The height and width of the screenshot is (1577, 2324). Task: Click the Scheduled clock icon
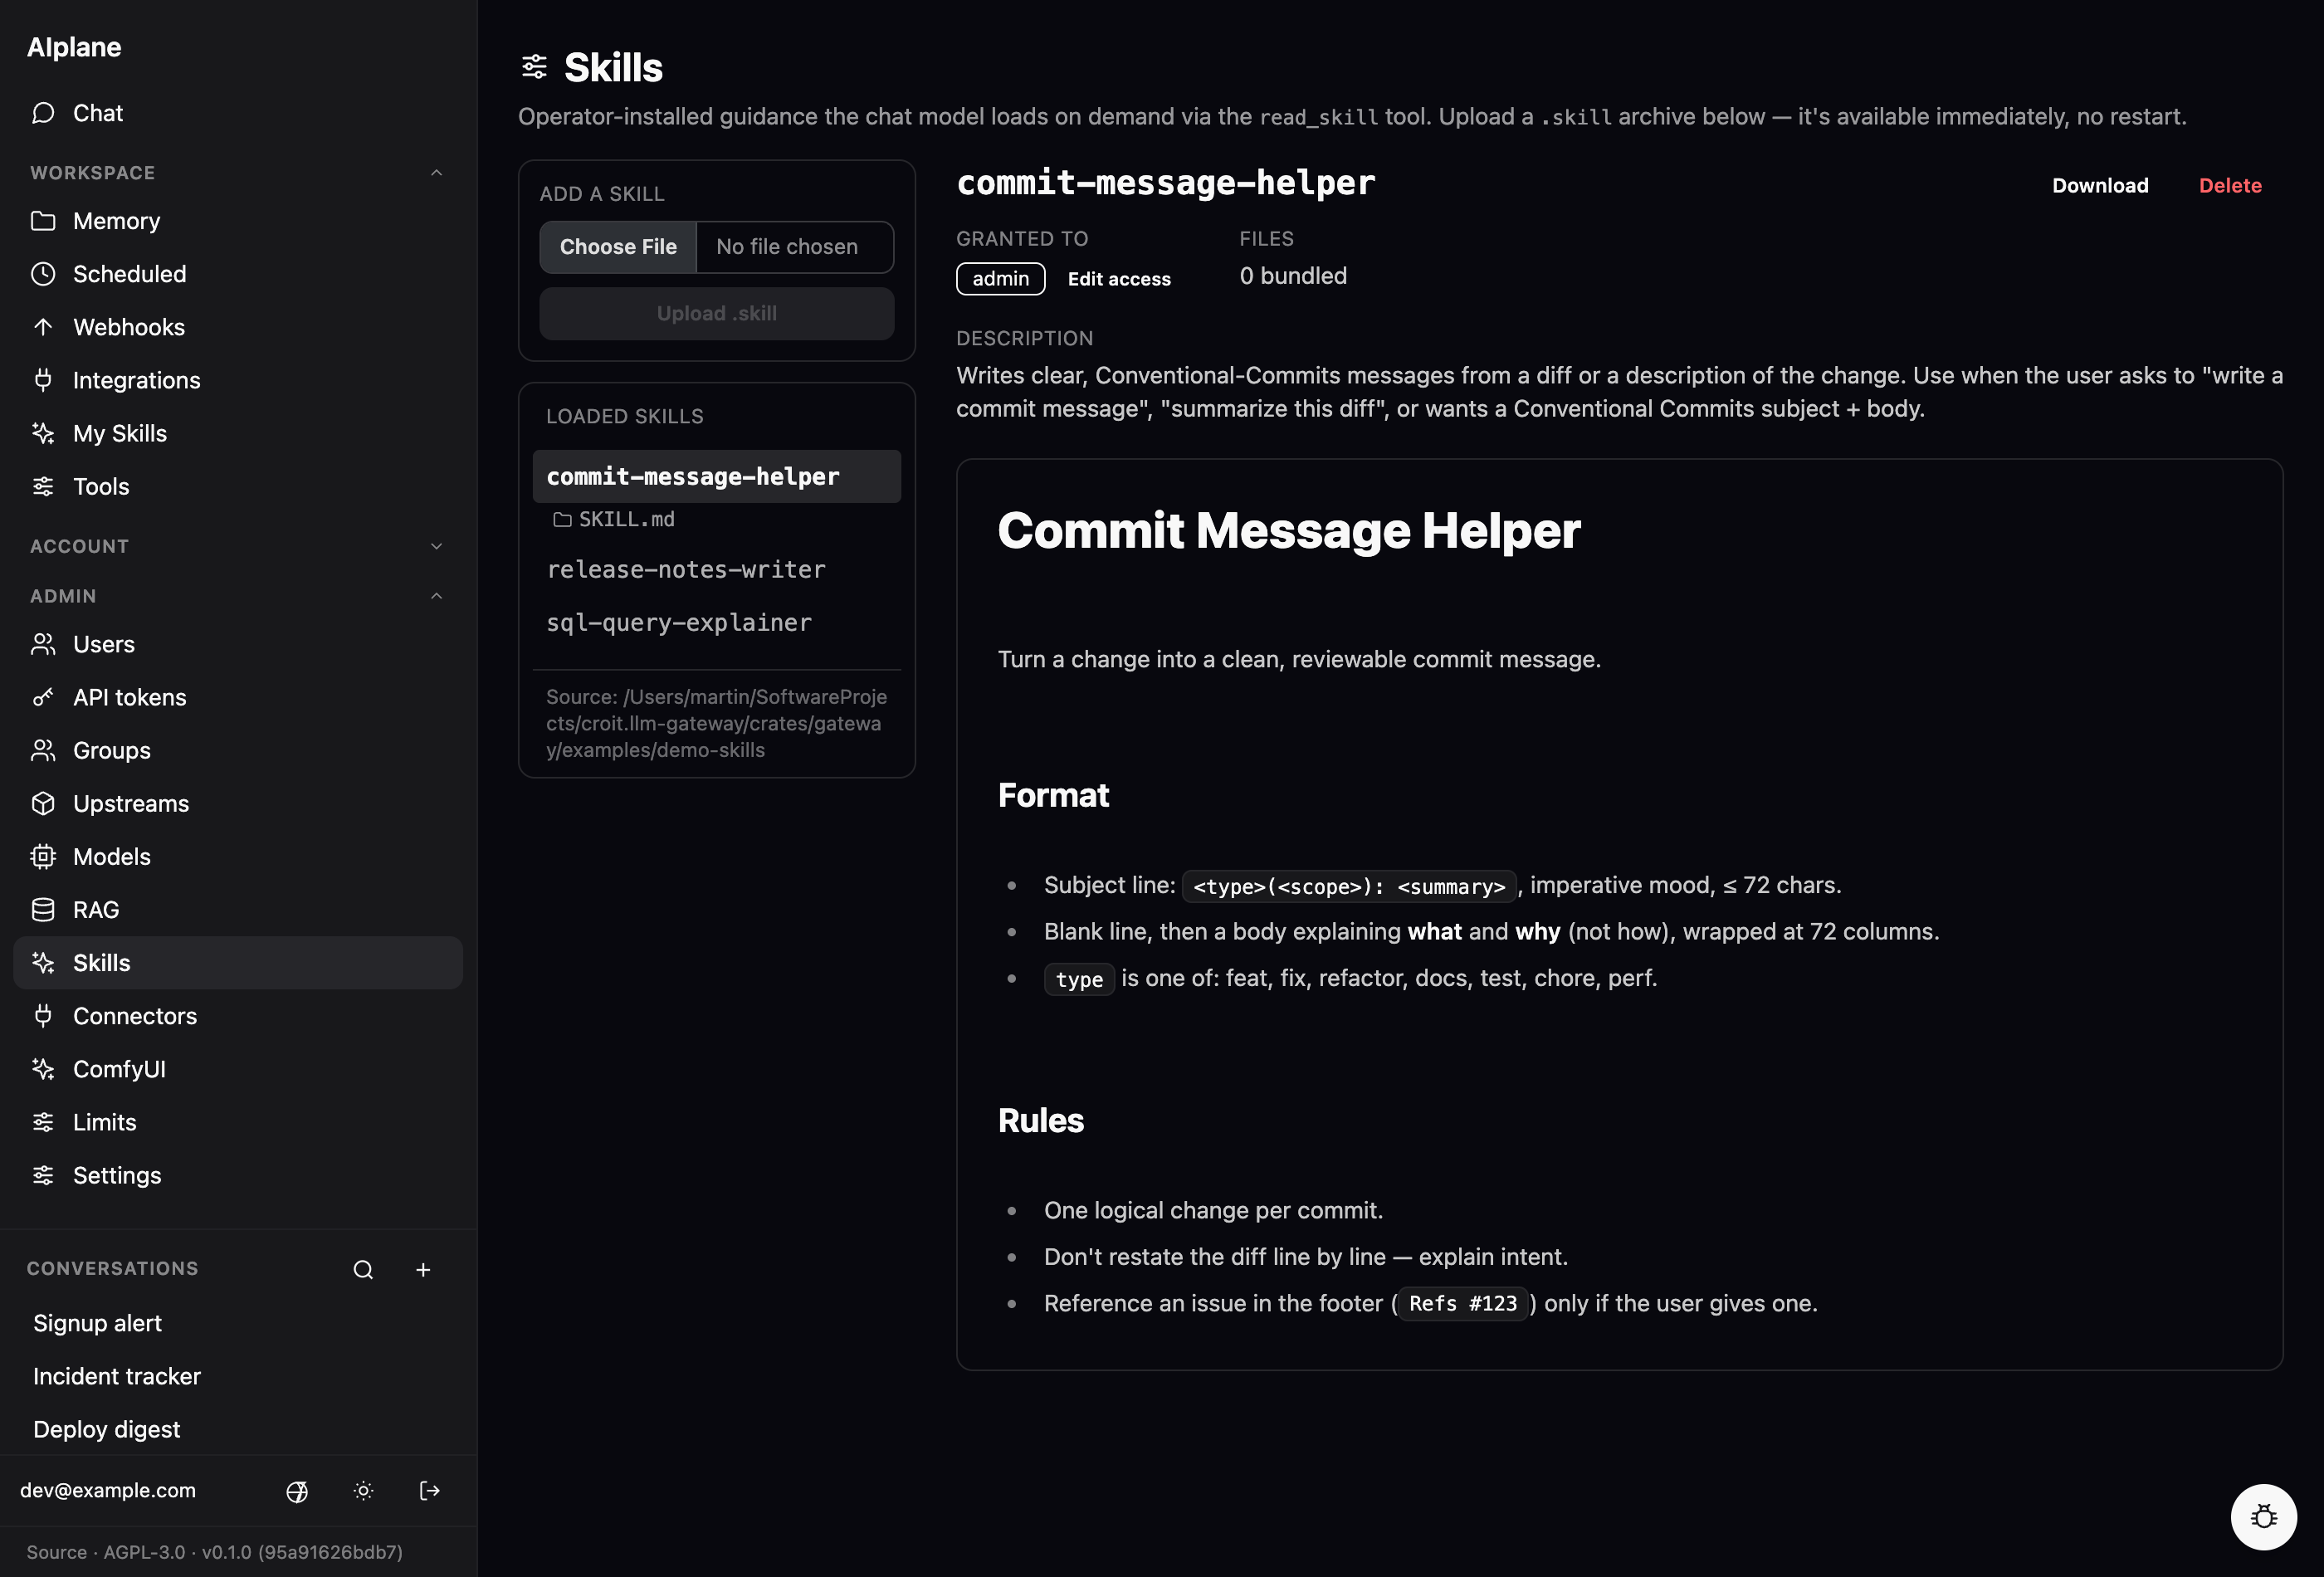[43, 274]
